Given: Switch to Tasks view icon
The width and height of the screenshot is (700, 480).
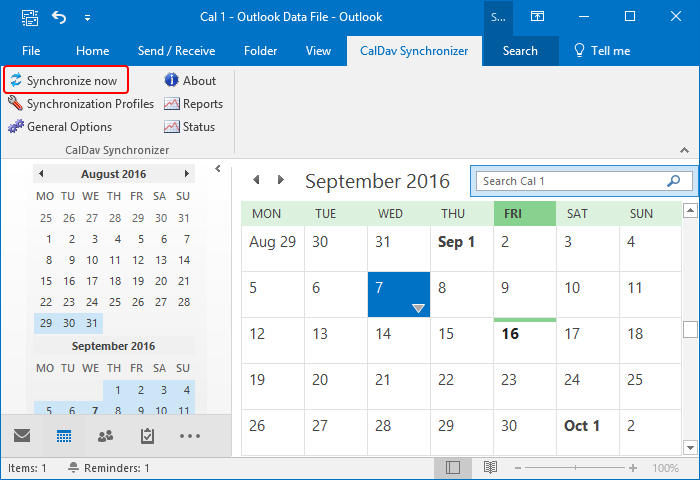Looking at the screenshot, I should [x=147, y=436].
